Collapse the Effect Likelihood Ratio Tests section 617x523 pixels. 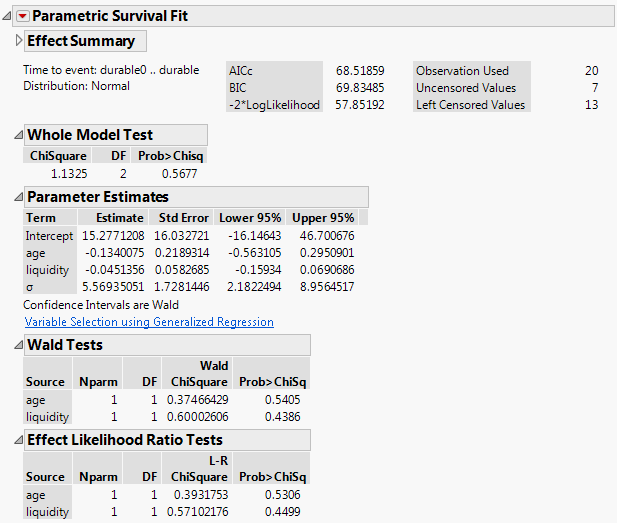click(19, 440)
